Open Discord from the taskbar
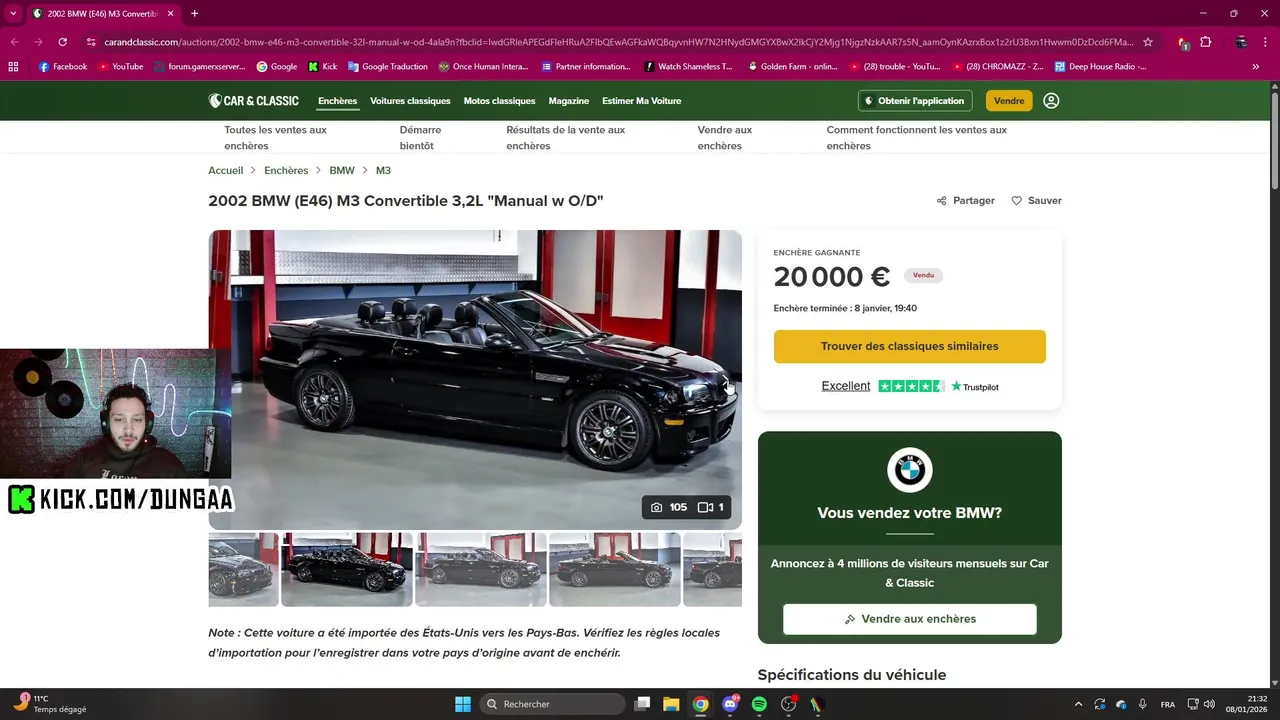The height and width of the screenshot is (720, 1280). pyautogui.click(x=730, y=704)
